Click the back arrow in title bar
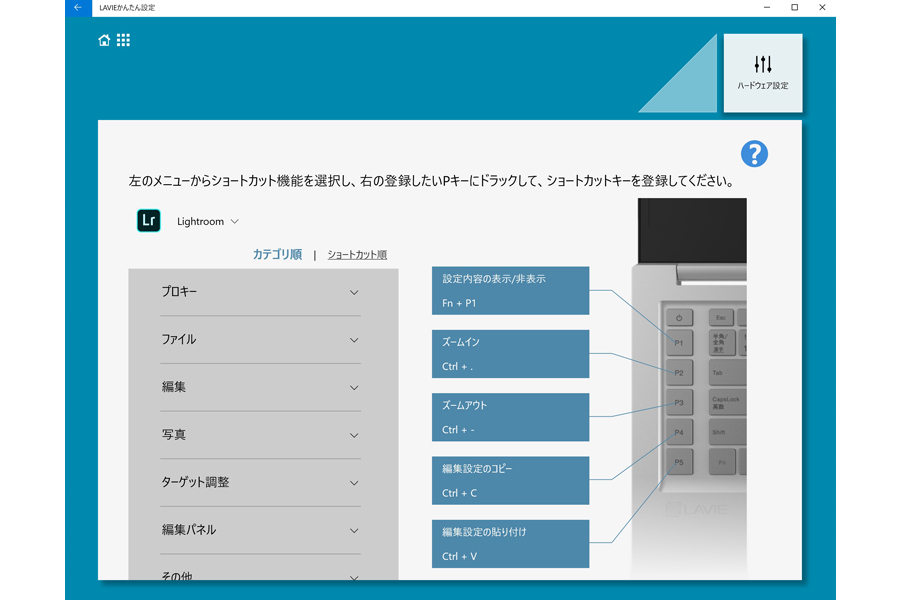This screenshot has height=600, width=900. [x=78, y=8]
